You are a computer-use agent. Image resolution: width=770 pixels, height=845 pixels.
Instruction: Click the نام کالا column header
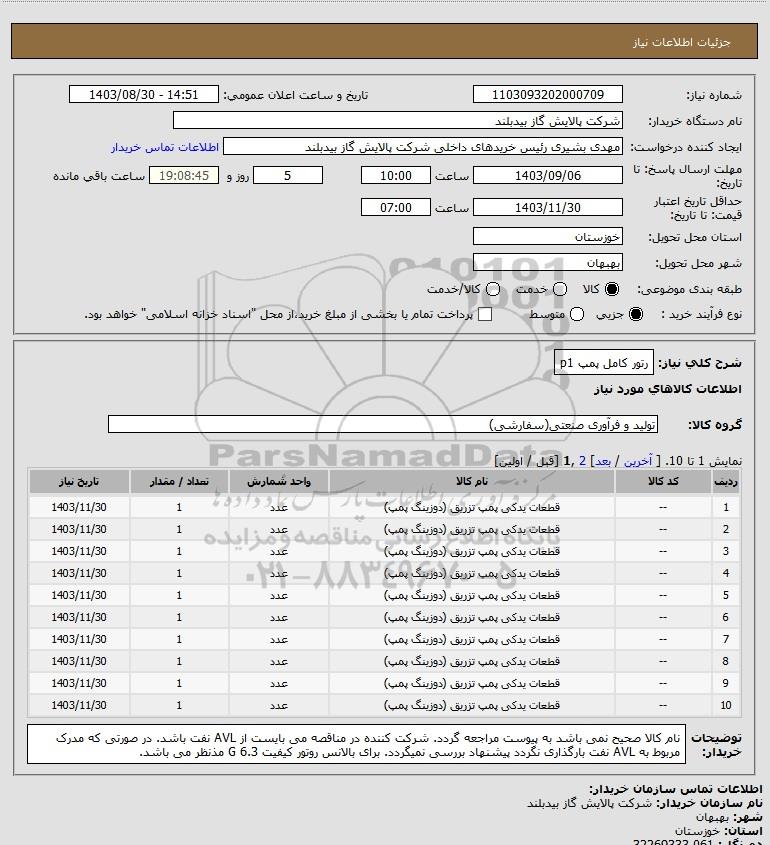point(471,481)
